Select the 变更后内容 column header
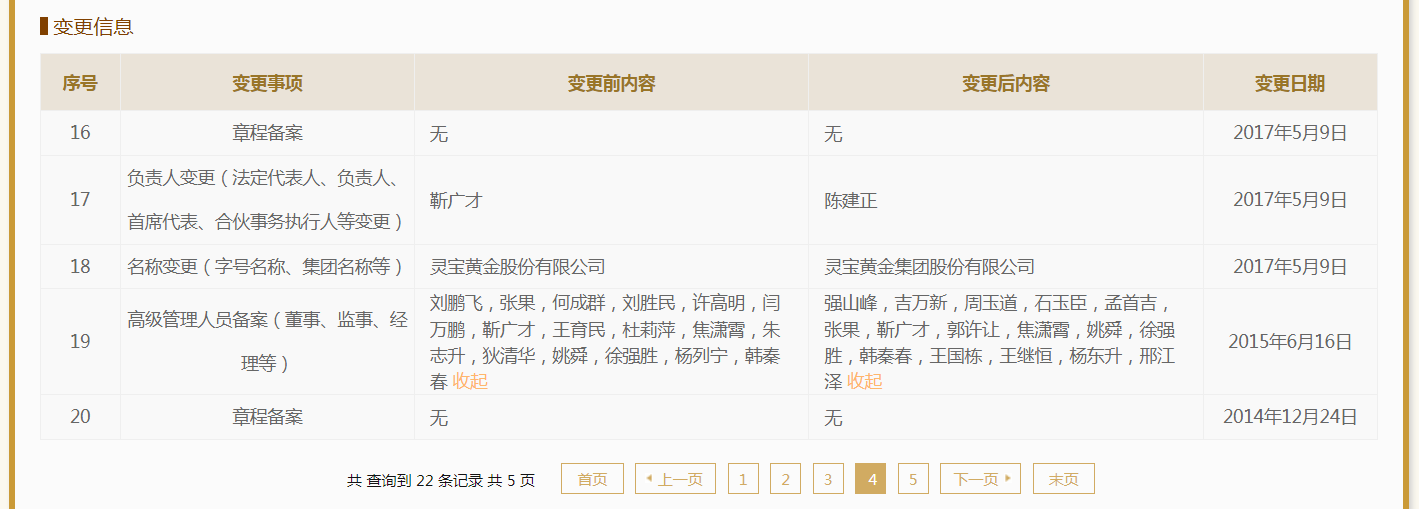1419x509 pixels. tap(1005, 83)
